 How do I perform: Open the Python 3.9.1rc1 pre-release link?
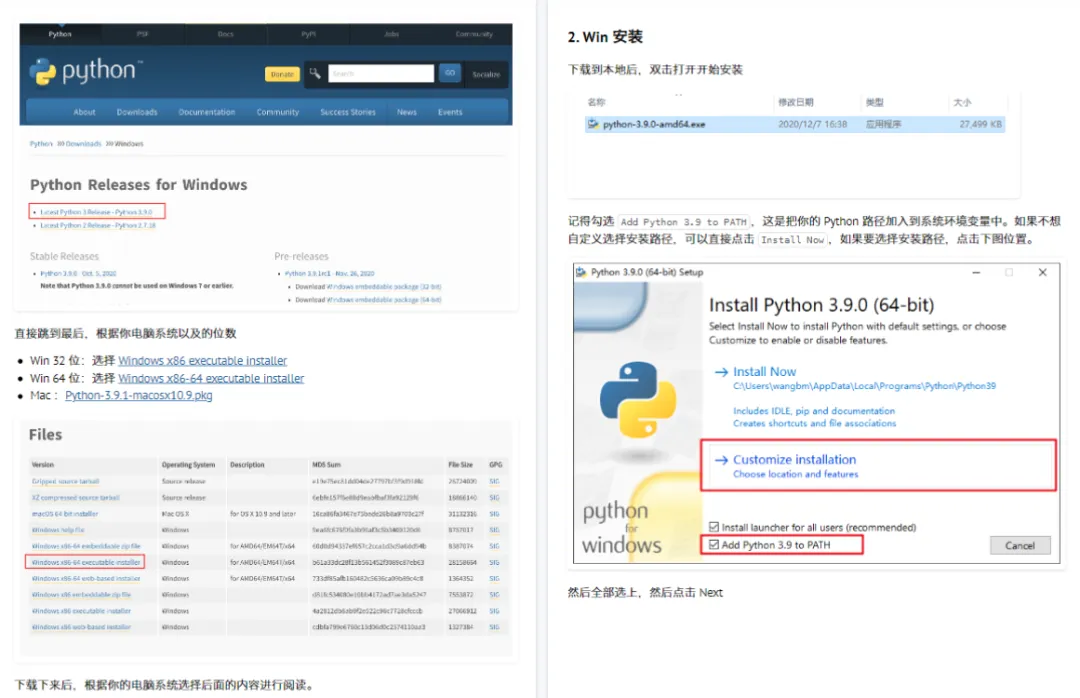pyautogui.click(x=329, y=274)
